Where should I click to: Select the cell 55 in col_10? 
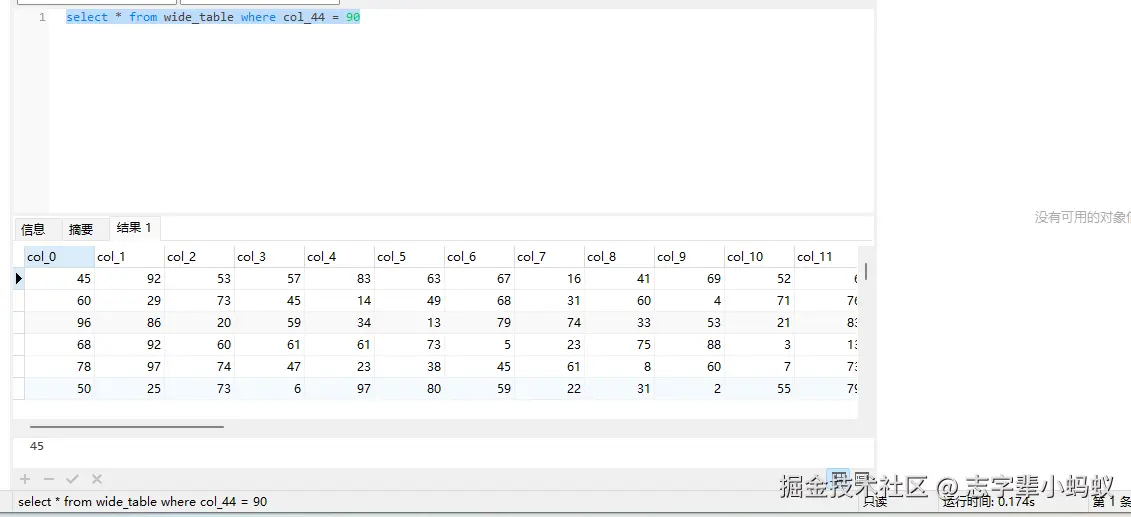tap(760, 389)
